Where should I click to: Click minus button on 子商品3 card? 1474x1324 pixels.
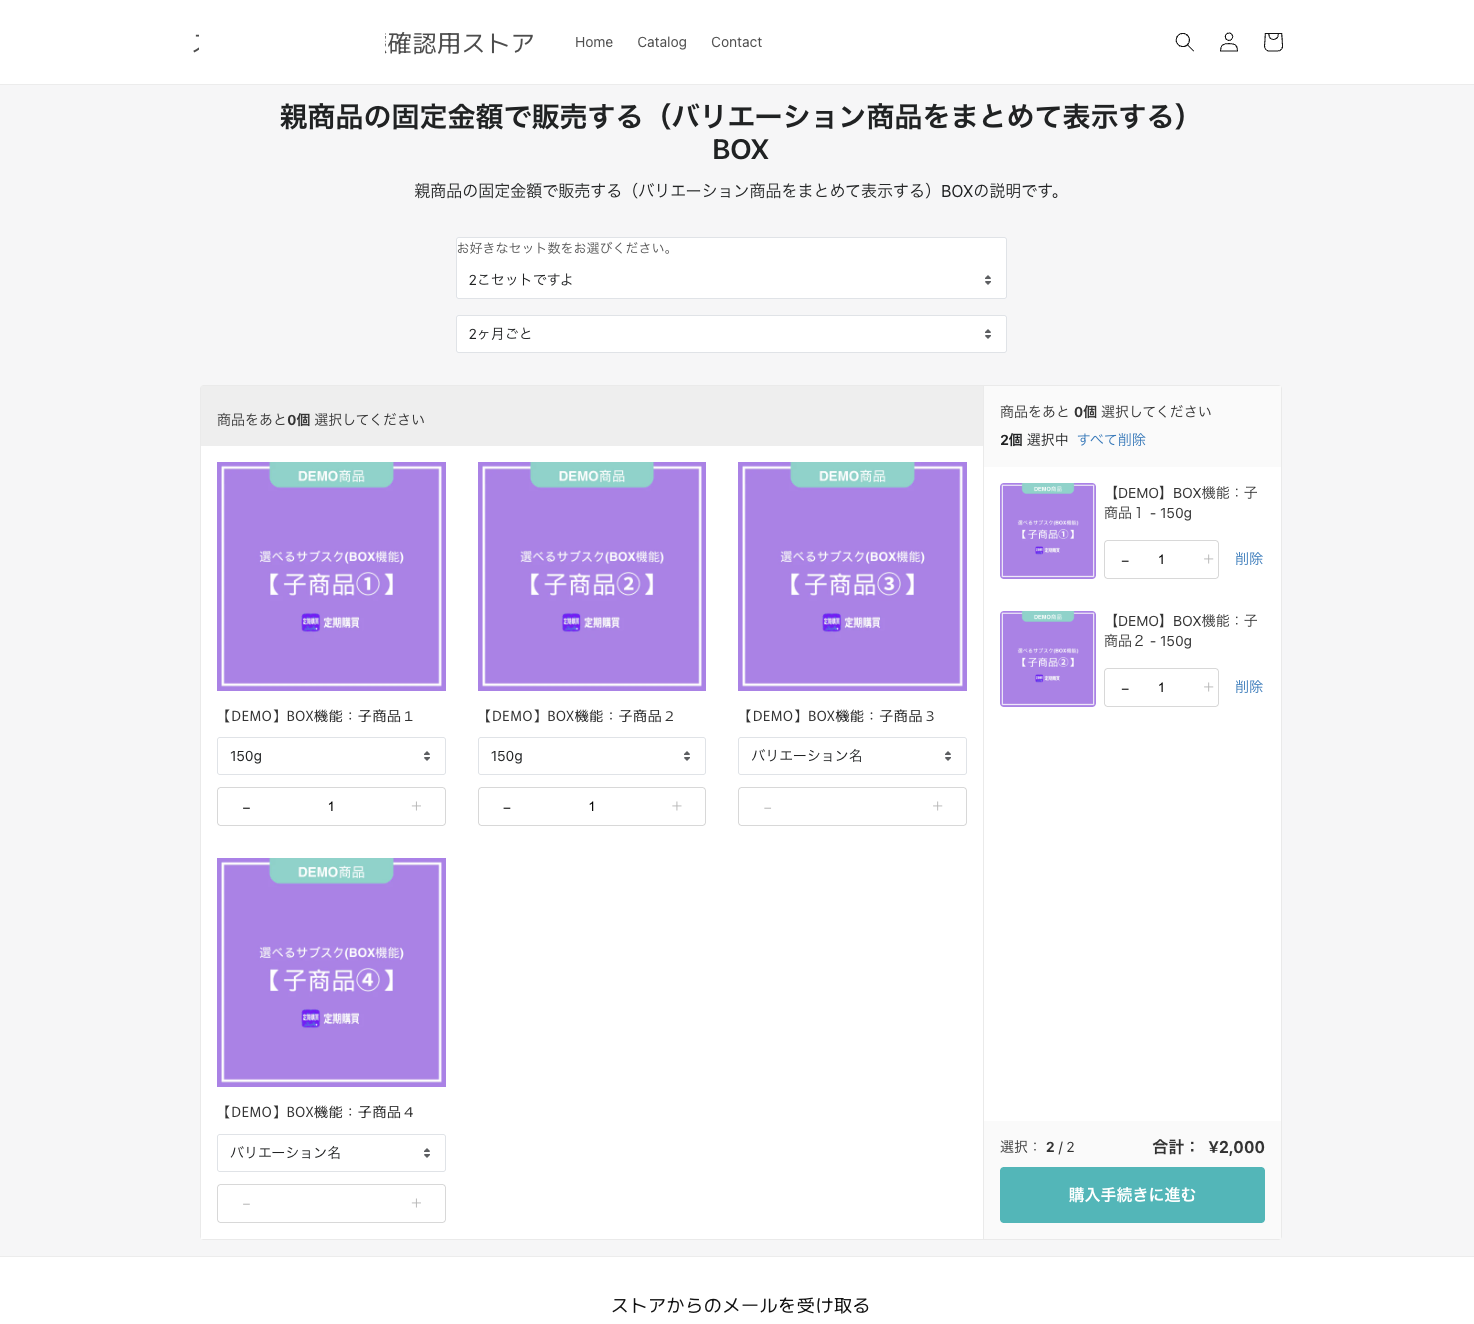pyautogui.click(x=768, y=806)
